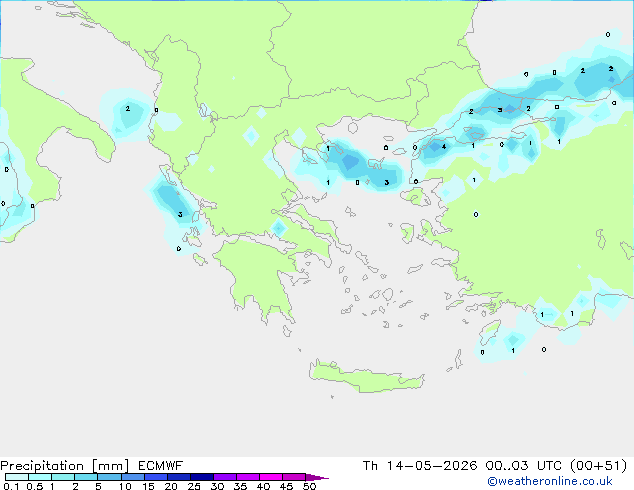Screen dimensions: 634x490
Task: Click the '2' value in the Adriatic Sea
Action: pyautogui.click(x=128, y=108)
